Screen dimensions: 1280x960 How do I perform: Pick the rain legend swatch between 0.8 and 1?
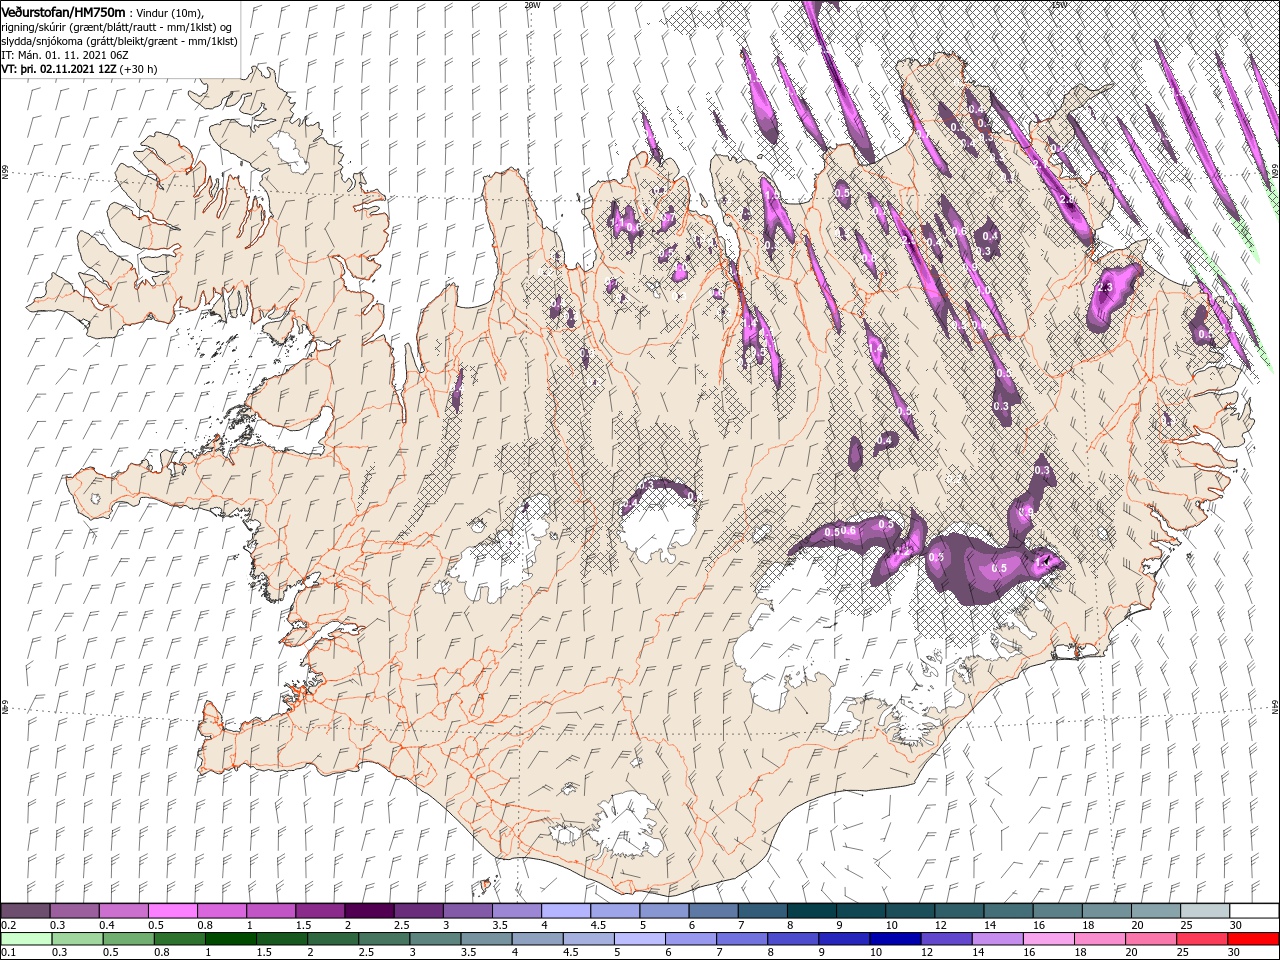point(180,938)
